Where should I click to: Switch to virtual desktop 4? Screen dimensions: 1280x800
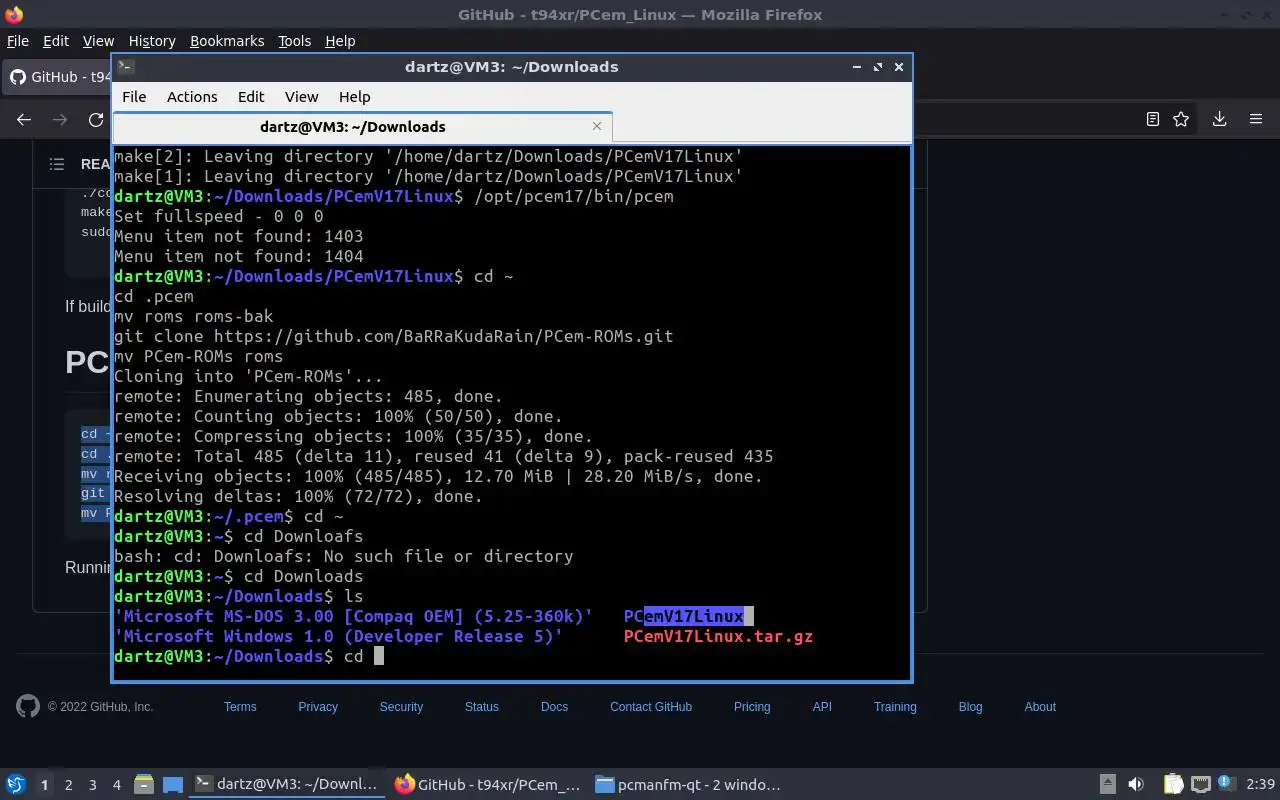pos(116,785)
